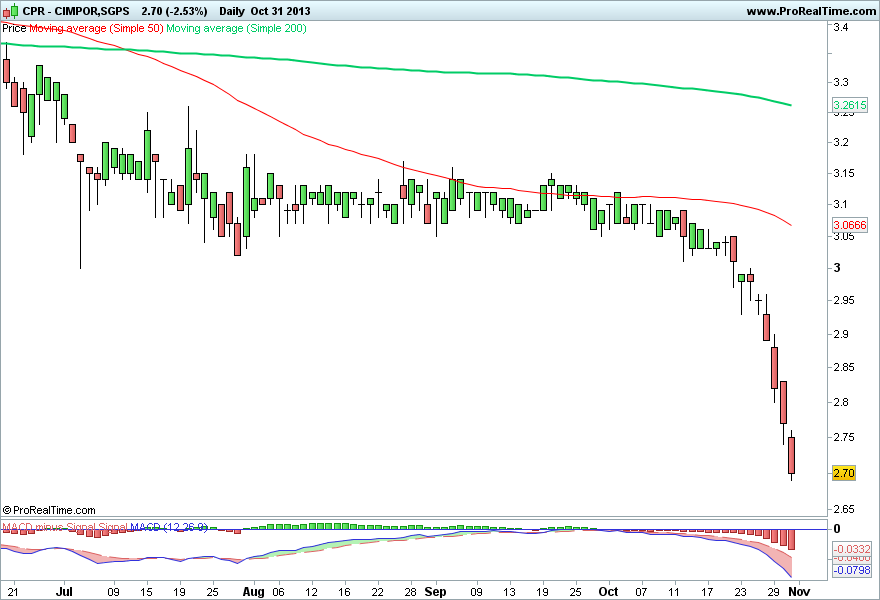Click the 29 date label on the time axis
Screen dimensions: 880x600
(774, 592)
